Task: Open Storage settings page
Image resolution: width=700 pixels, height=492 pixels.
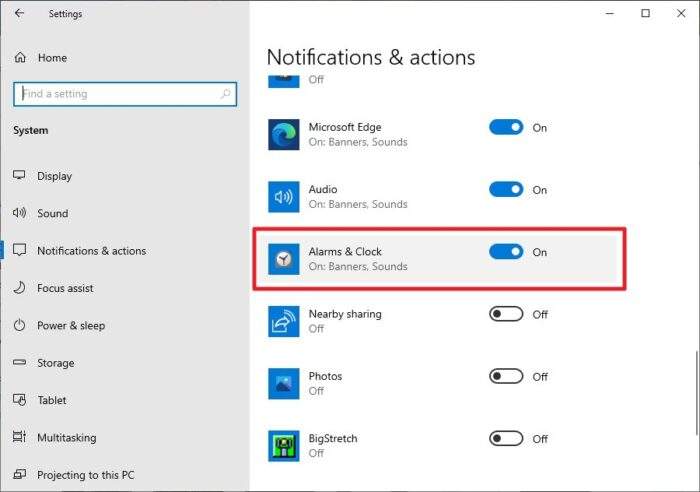Action: [125, 363]
